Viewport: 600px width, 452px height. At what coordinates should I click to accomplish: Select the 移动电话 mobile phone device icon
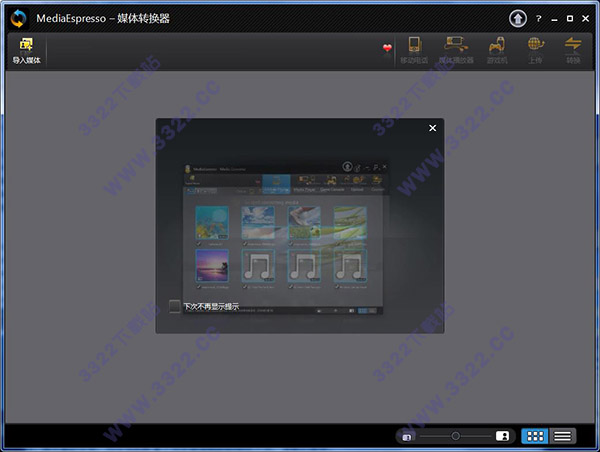pos(414,50)
